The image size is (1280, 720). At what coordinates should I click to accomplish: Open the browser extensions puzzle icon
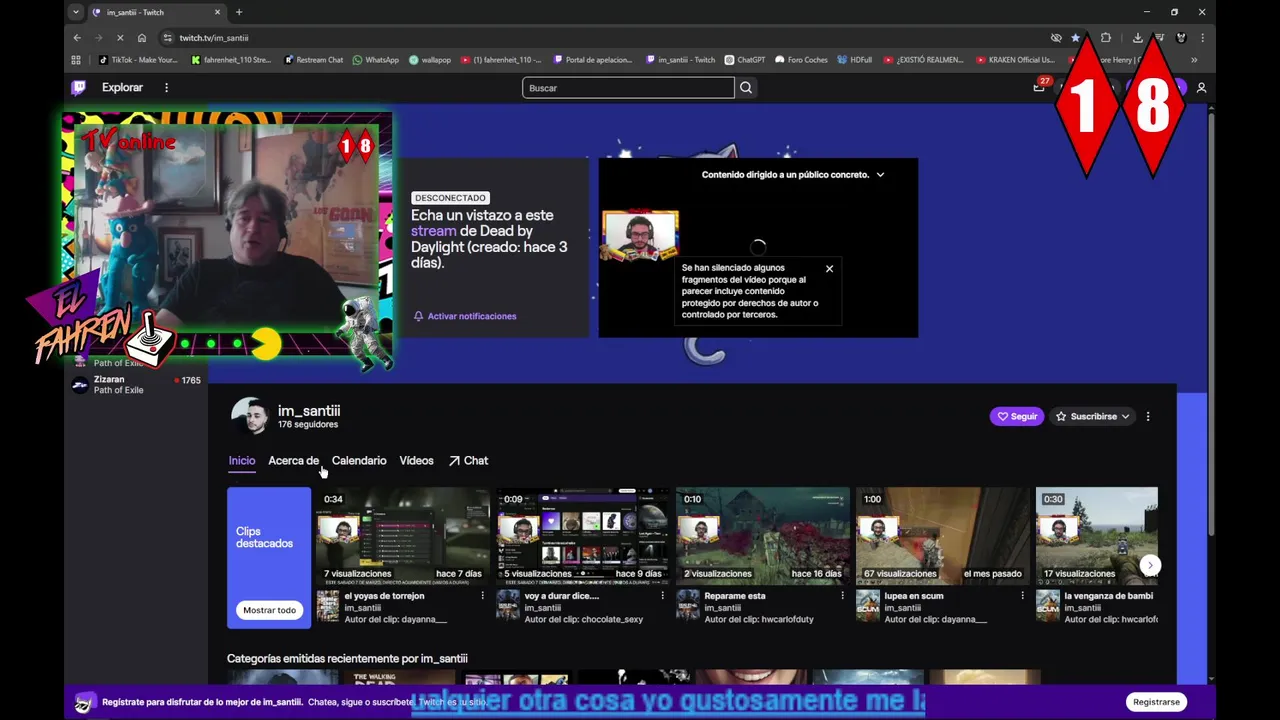[x=1105, y=38]
